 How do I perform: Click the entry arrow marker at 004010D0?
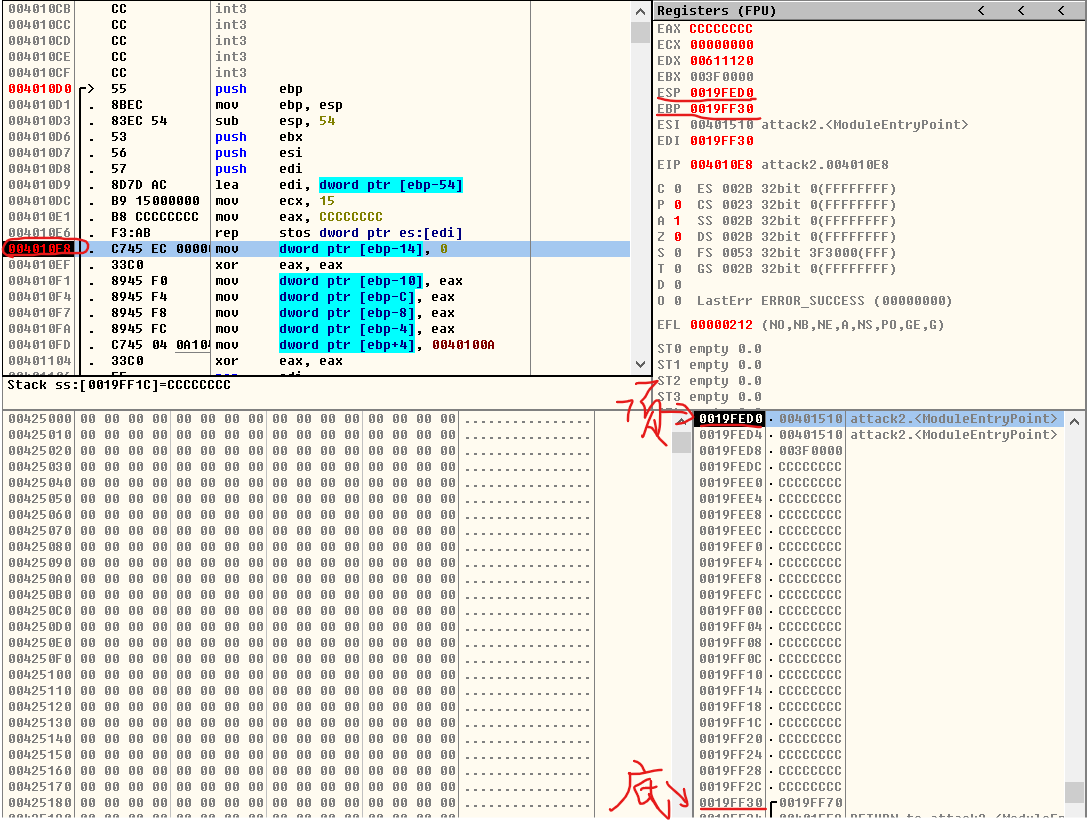[x=86, y=89]
